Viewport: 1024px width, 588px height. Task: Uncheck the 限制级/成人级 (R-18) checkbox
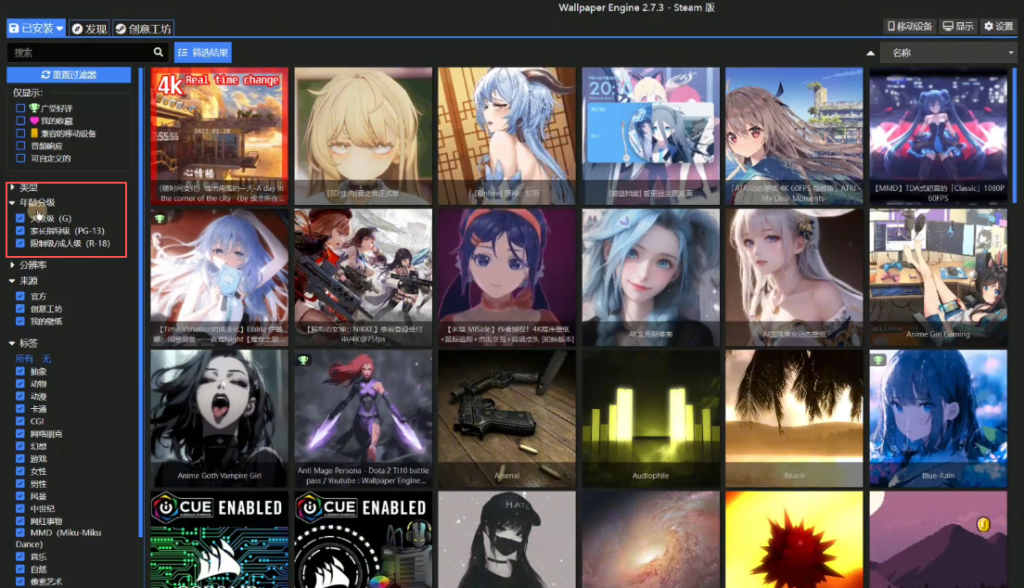[21, 243]
